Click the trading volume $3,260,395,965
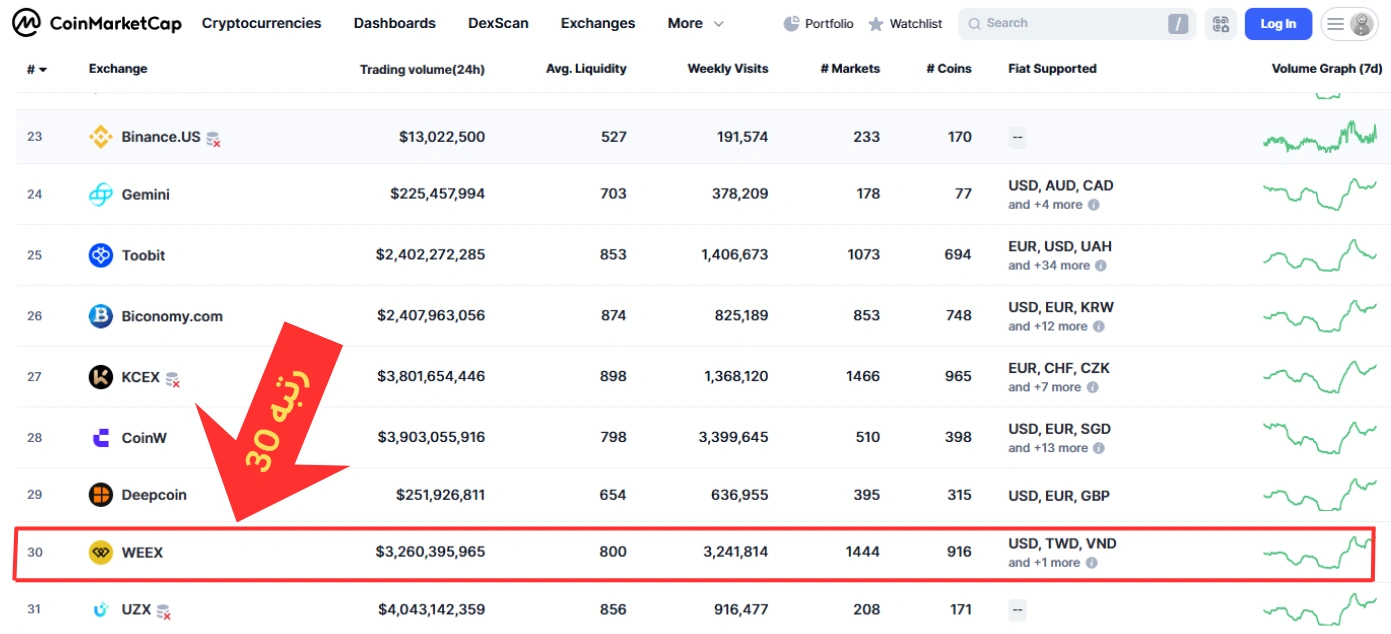The image size is (1391, 634). [430, 552]
